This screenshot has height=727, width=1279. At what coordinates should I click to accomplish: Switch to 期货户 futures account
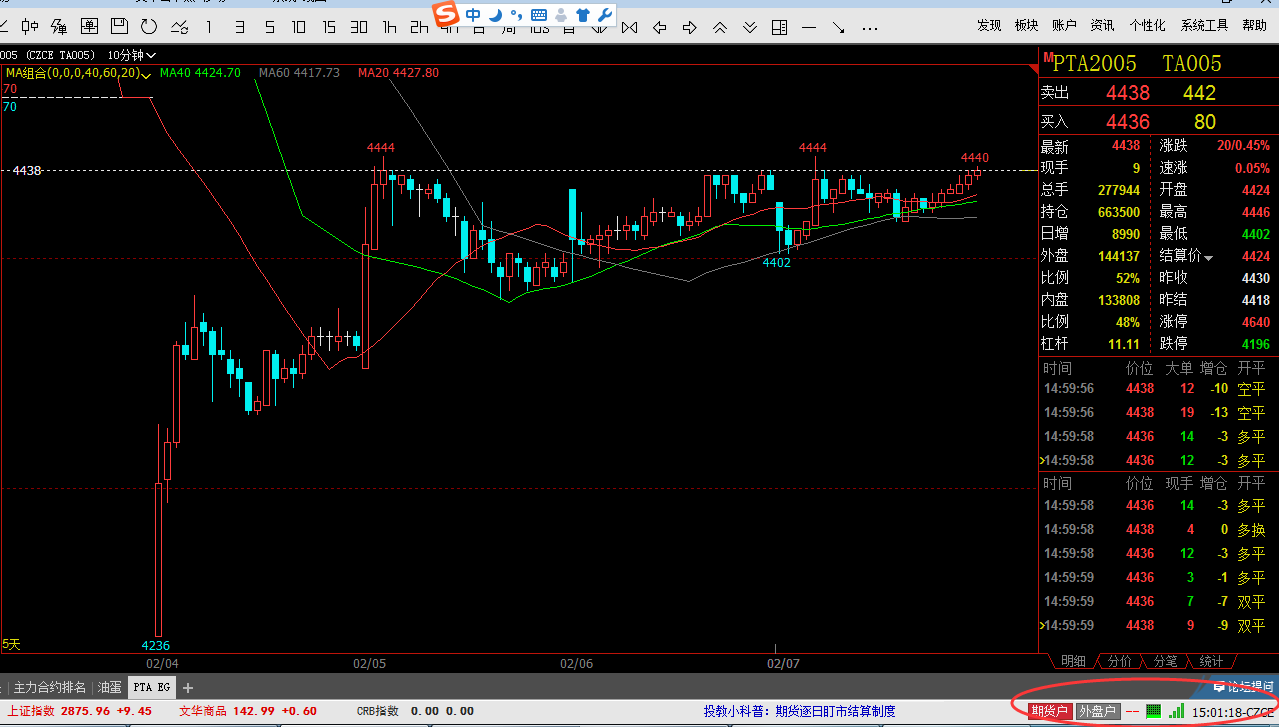tap(1049, 711)
